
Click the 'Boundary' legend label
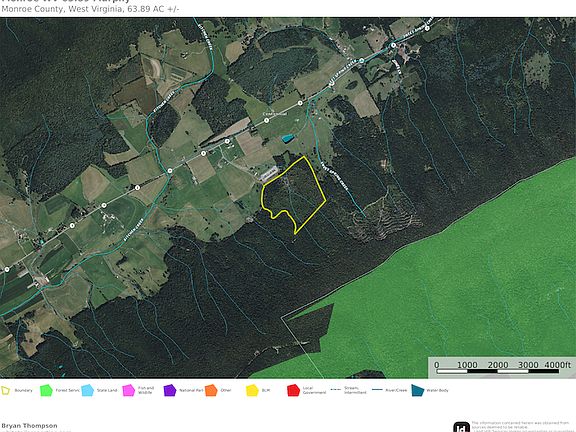24,390
